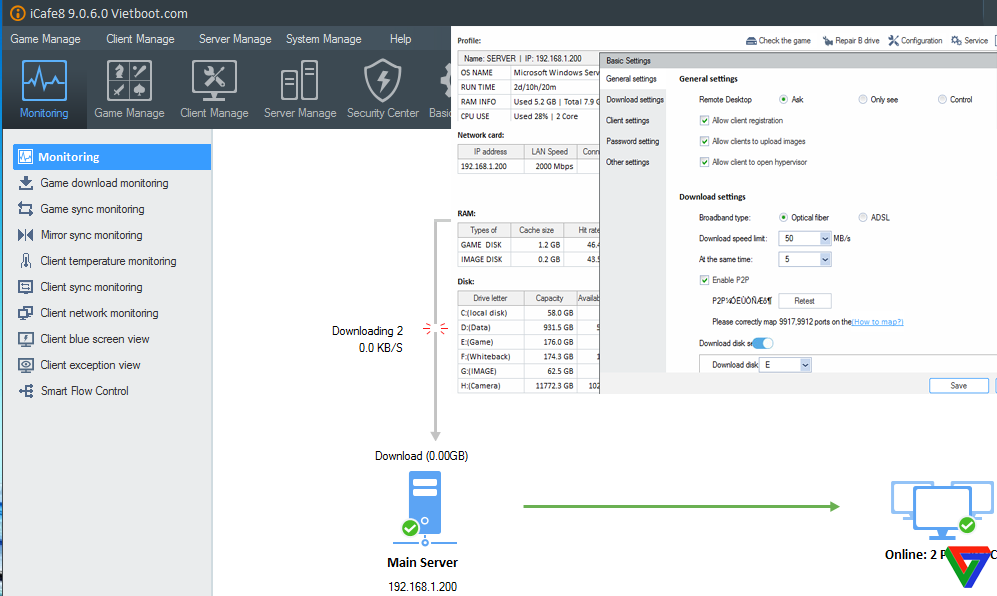Open Smart Flow Control in sidebar
The width and height of the screenshot is (997, 596).
pyautogui.click(x=84, y=391)
